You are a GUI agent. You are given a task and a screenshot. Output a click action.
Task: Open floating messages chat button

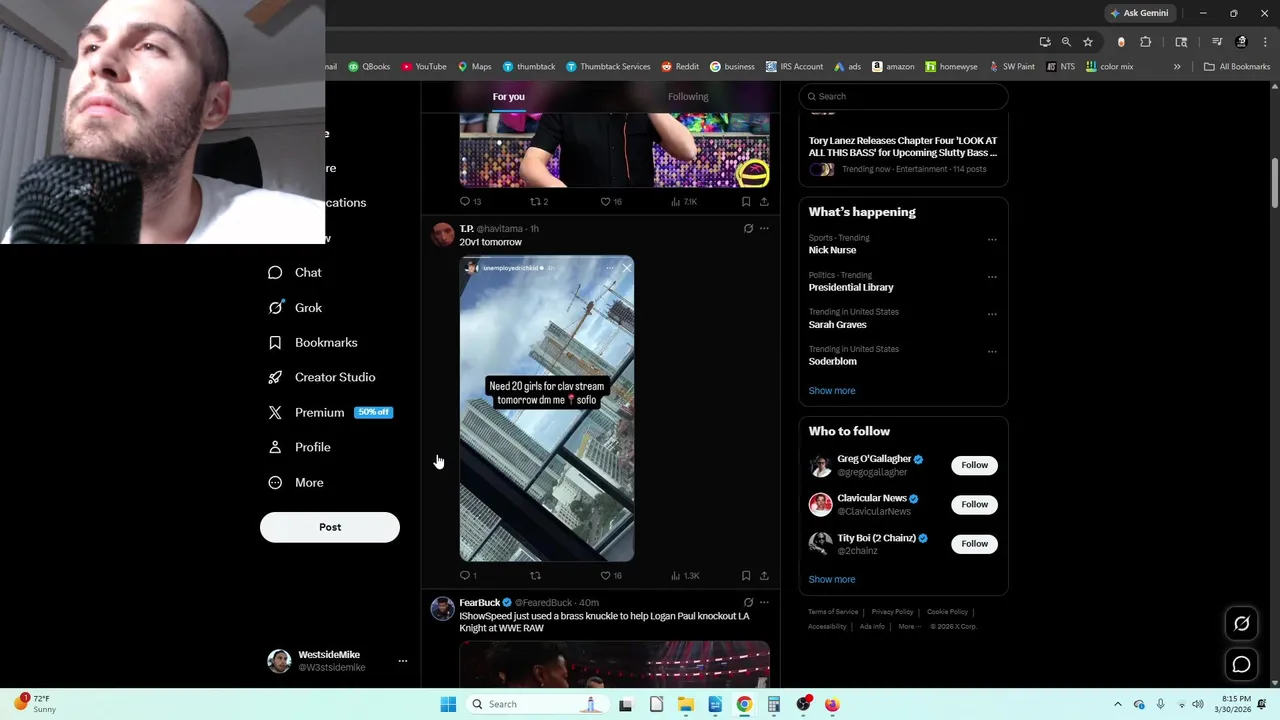[x=1241, y=664]
